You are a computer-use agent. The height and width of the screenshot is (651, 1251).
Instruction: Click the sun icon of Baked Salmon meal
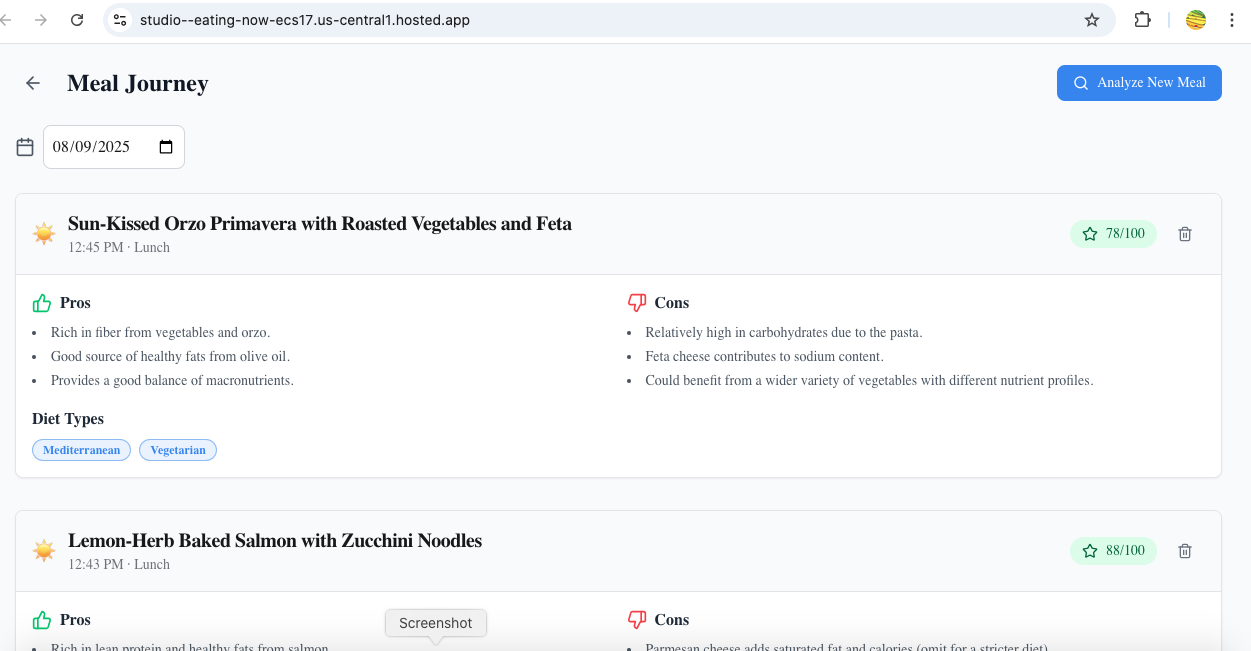[44, 551]
